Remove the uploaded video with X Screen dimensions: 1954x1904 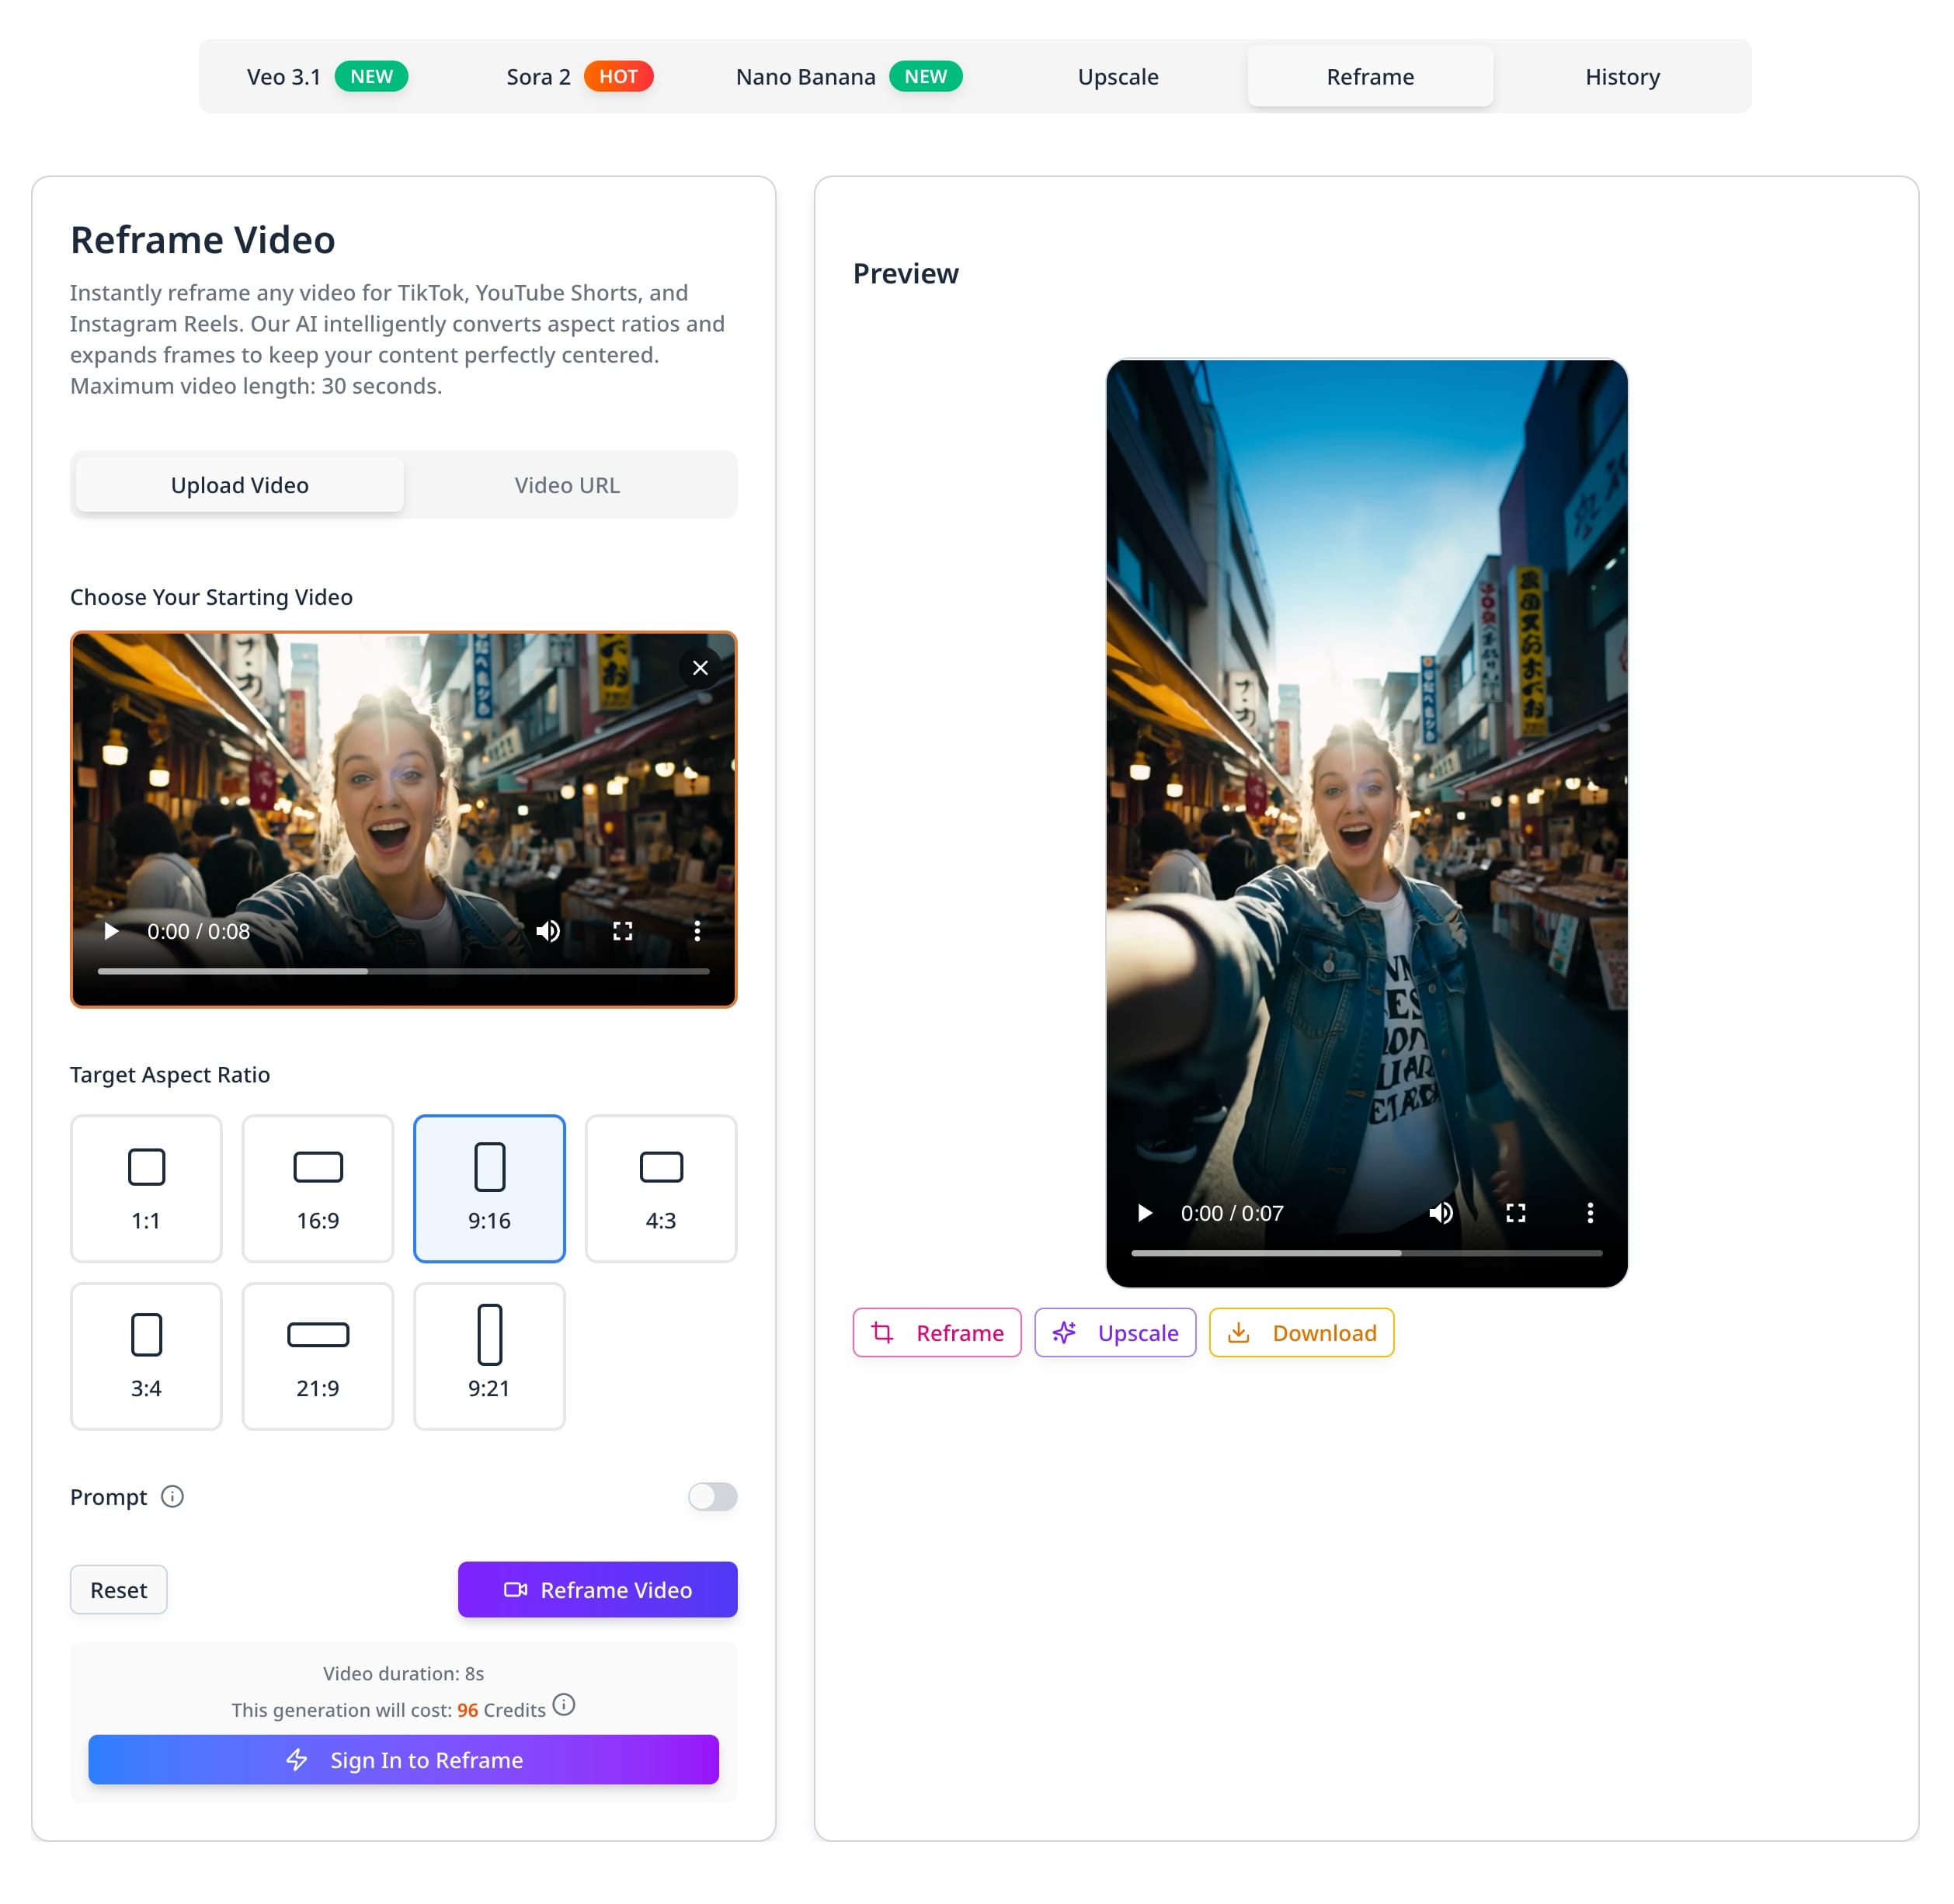pos(700,668)
